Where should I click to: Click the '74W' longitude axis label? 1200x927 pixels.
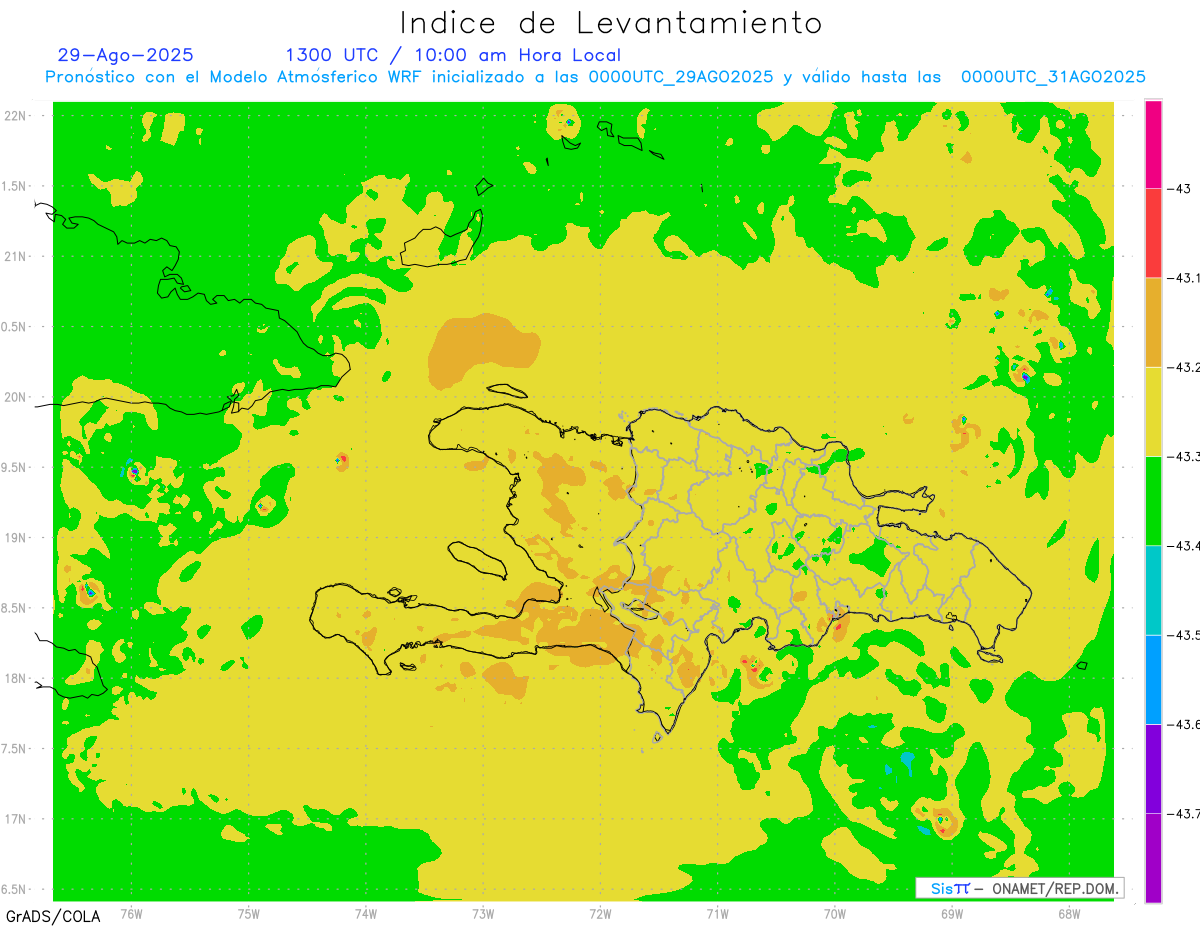366,913
